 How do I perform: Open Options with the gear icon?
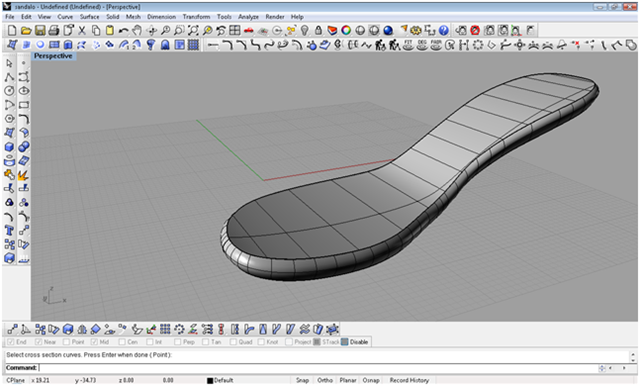(416, 30)
